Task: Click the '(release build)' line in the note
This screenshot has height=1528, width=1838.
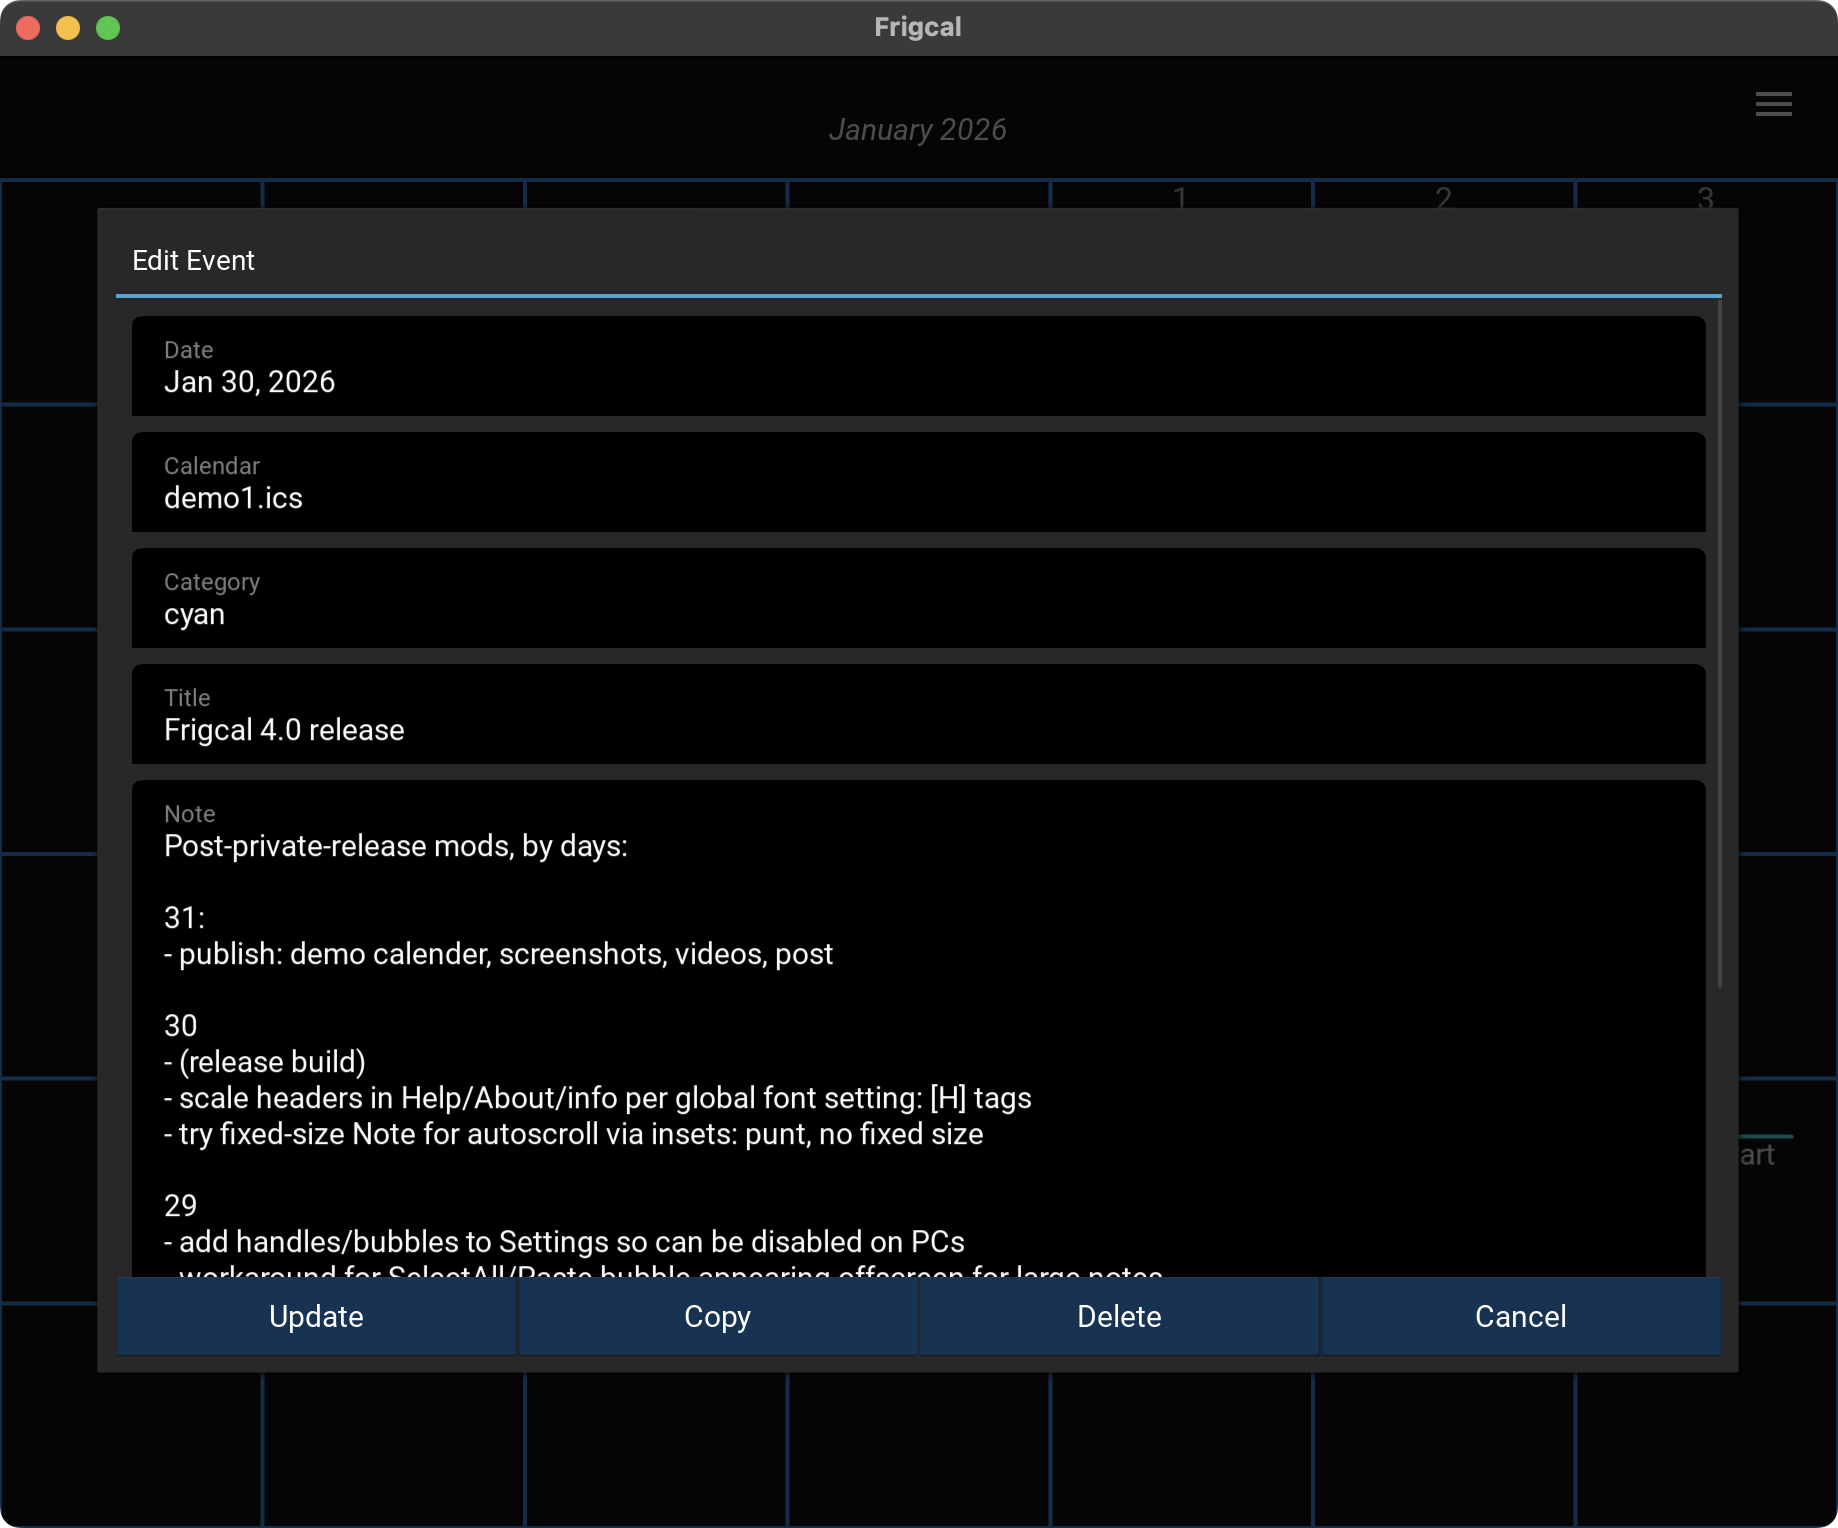Action: (272, 1062)
